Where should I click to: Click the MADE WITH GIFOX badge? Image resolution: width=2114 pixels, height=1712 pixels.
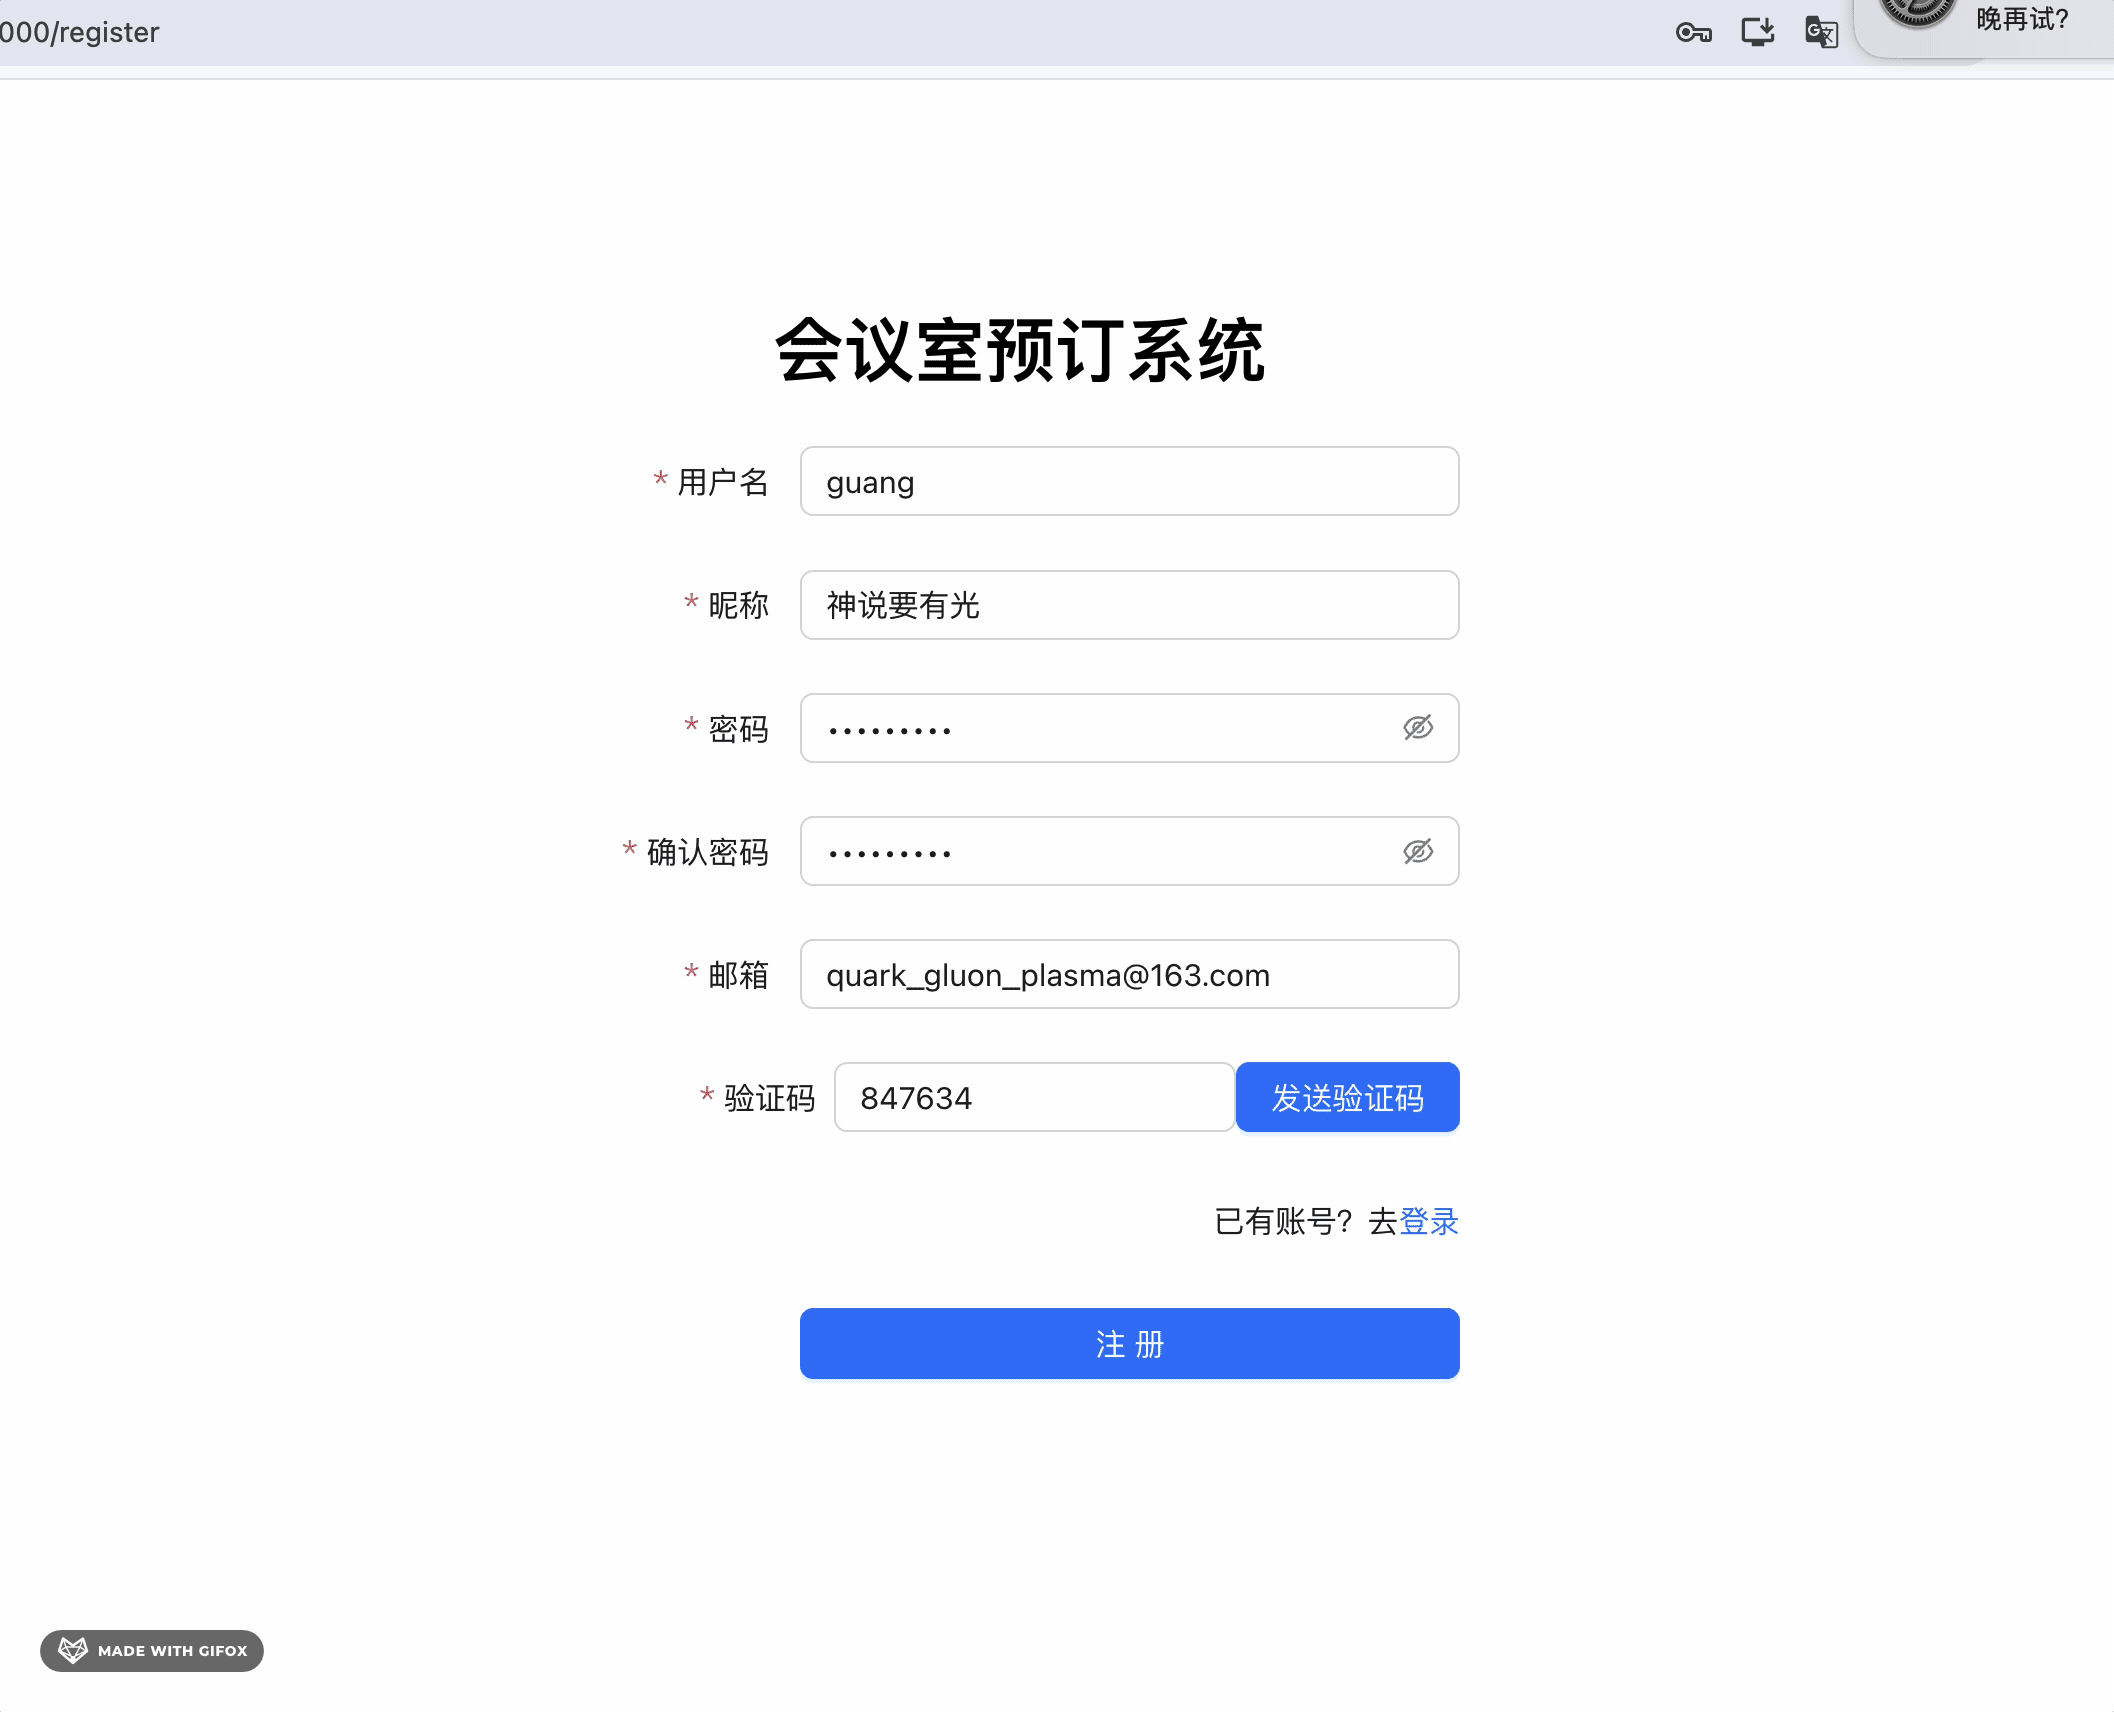(x=172, y=1651)
